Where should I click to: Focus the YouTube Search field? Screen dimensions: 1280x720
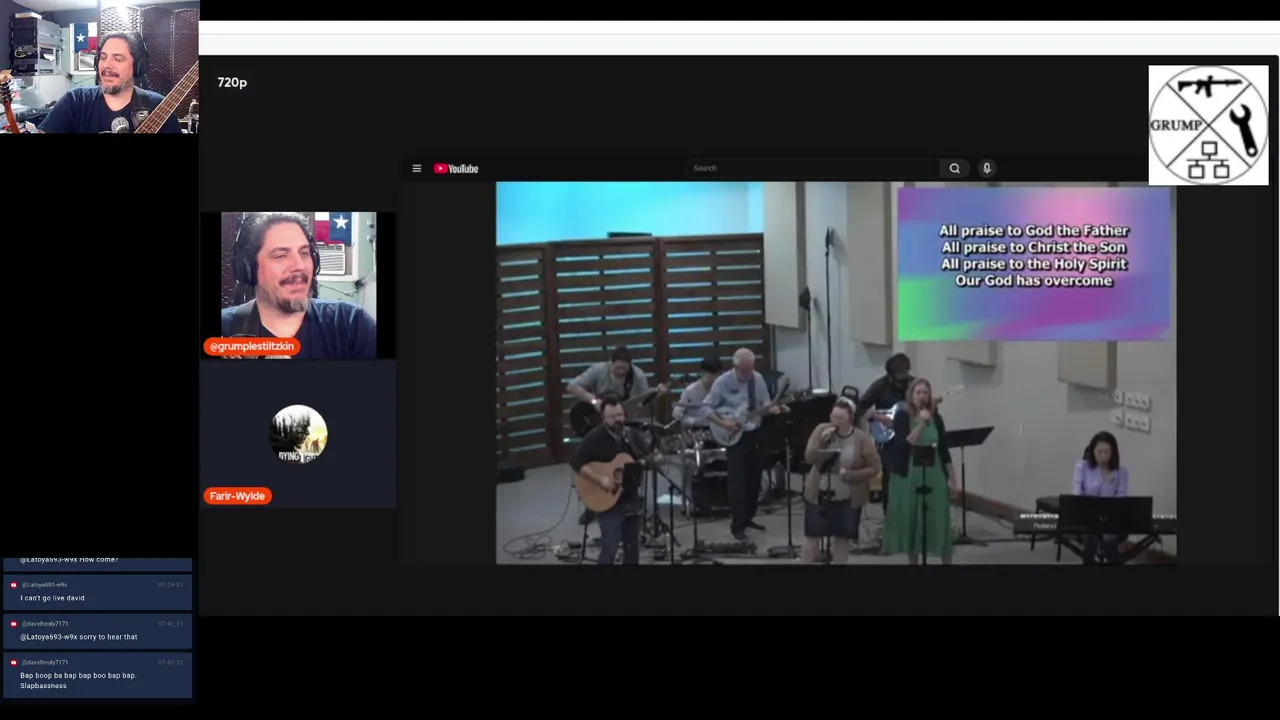point(812,168)
